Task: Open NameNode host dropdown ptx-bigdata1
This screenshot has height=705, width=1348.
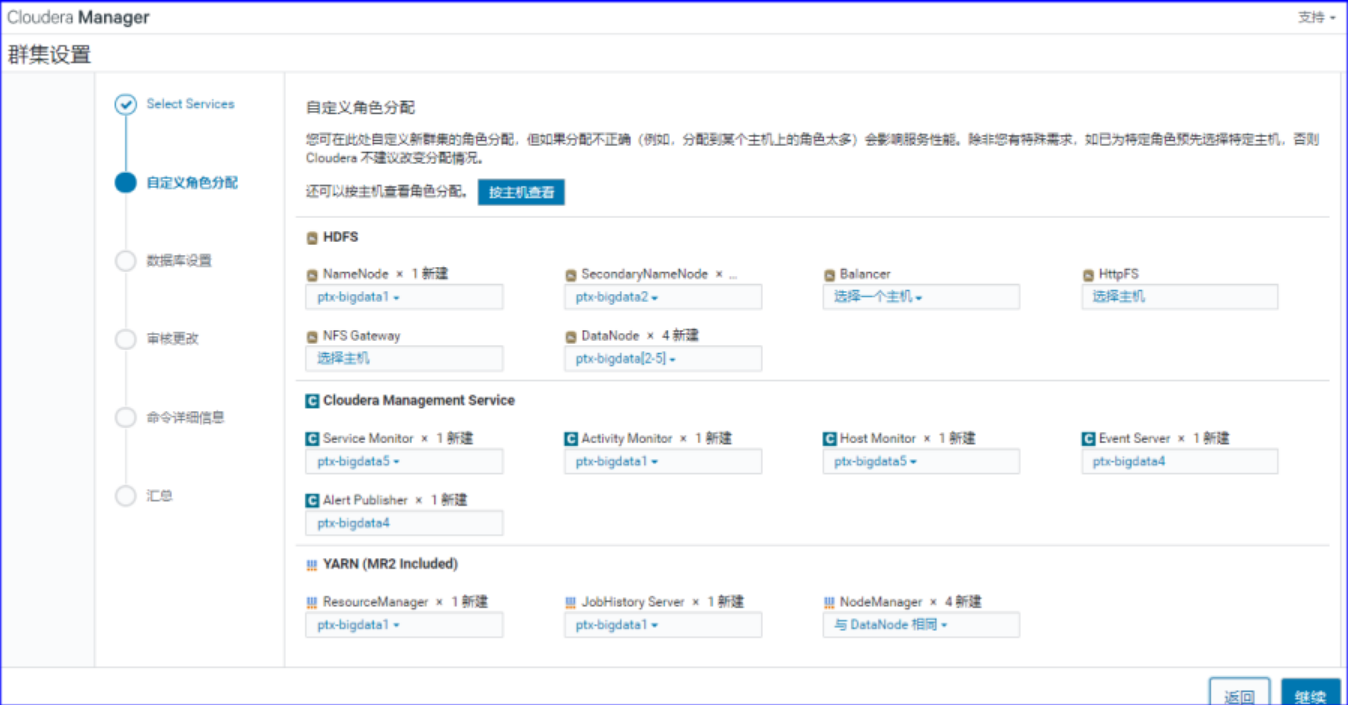Action: pos(404,297)
